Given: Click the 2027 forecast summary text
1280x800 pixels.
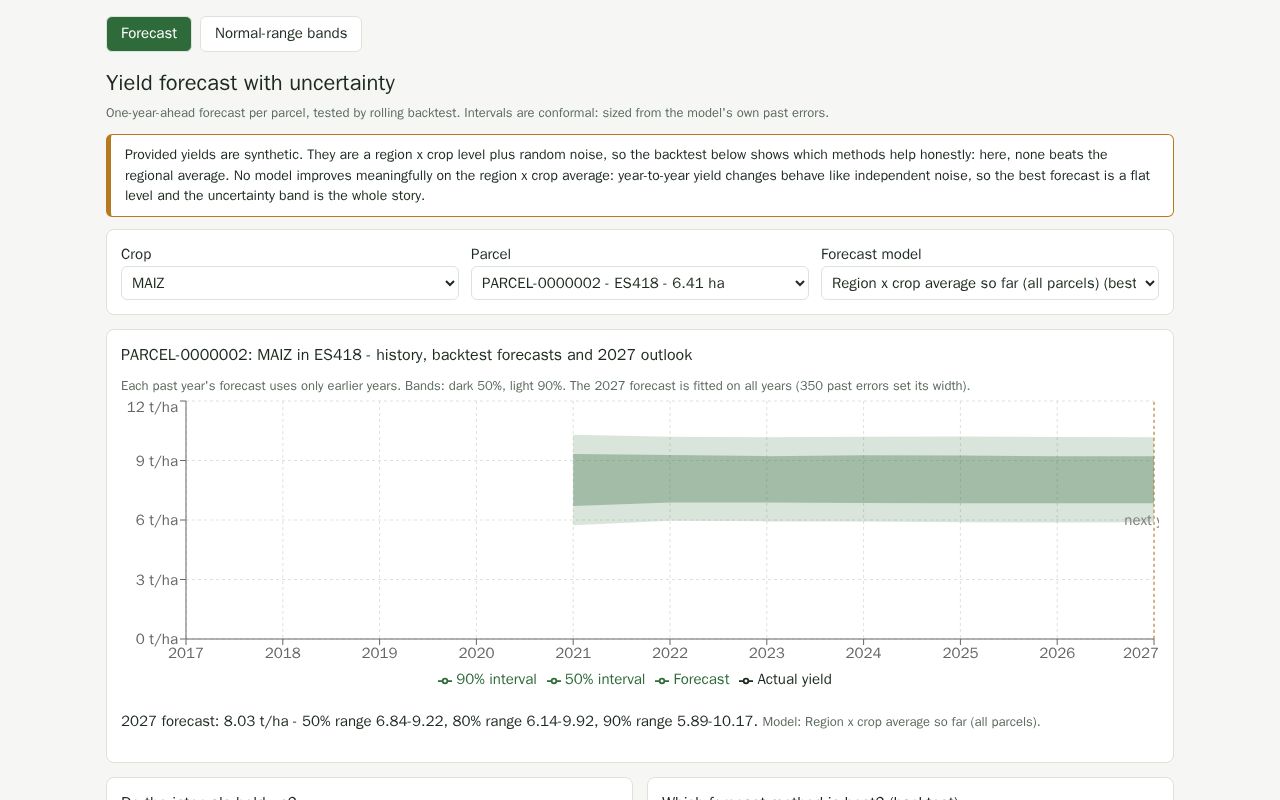Looking at the screenshot, I should (x=439, y=721).
